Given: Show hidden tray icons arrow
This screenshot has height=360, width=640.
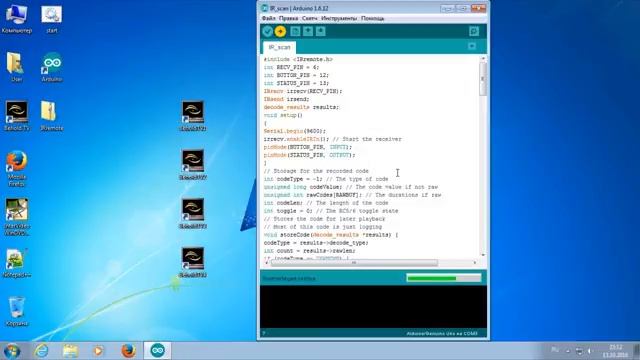Looking at the screenshot, I should click(x=568, y=351).
